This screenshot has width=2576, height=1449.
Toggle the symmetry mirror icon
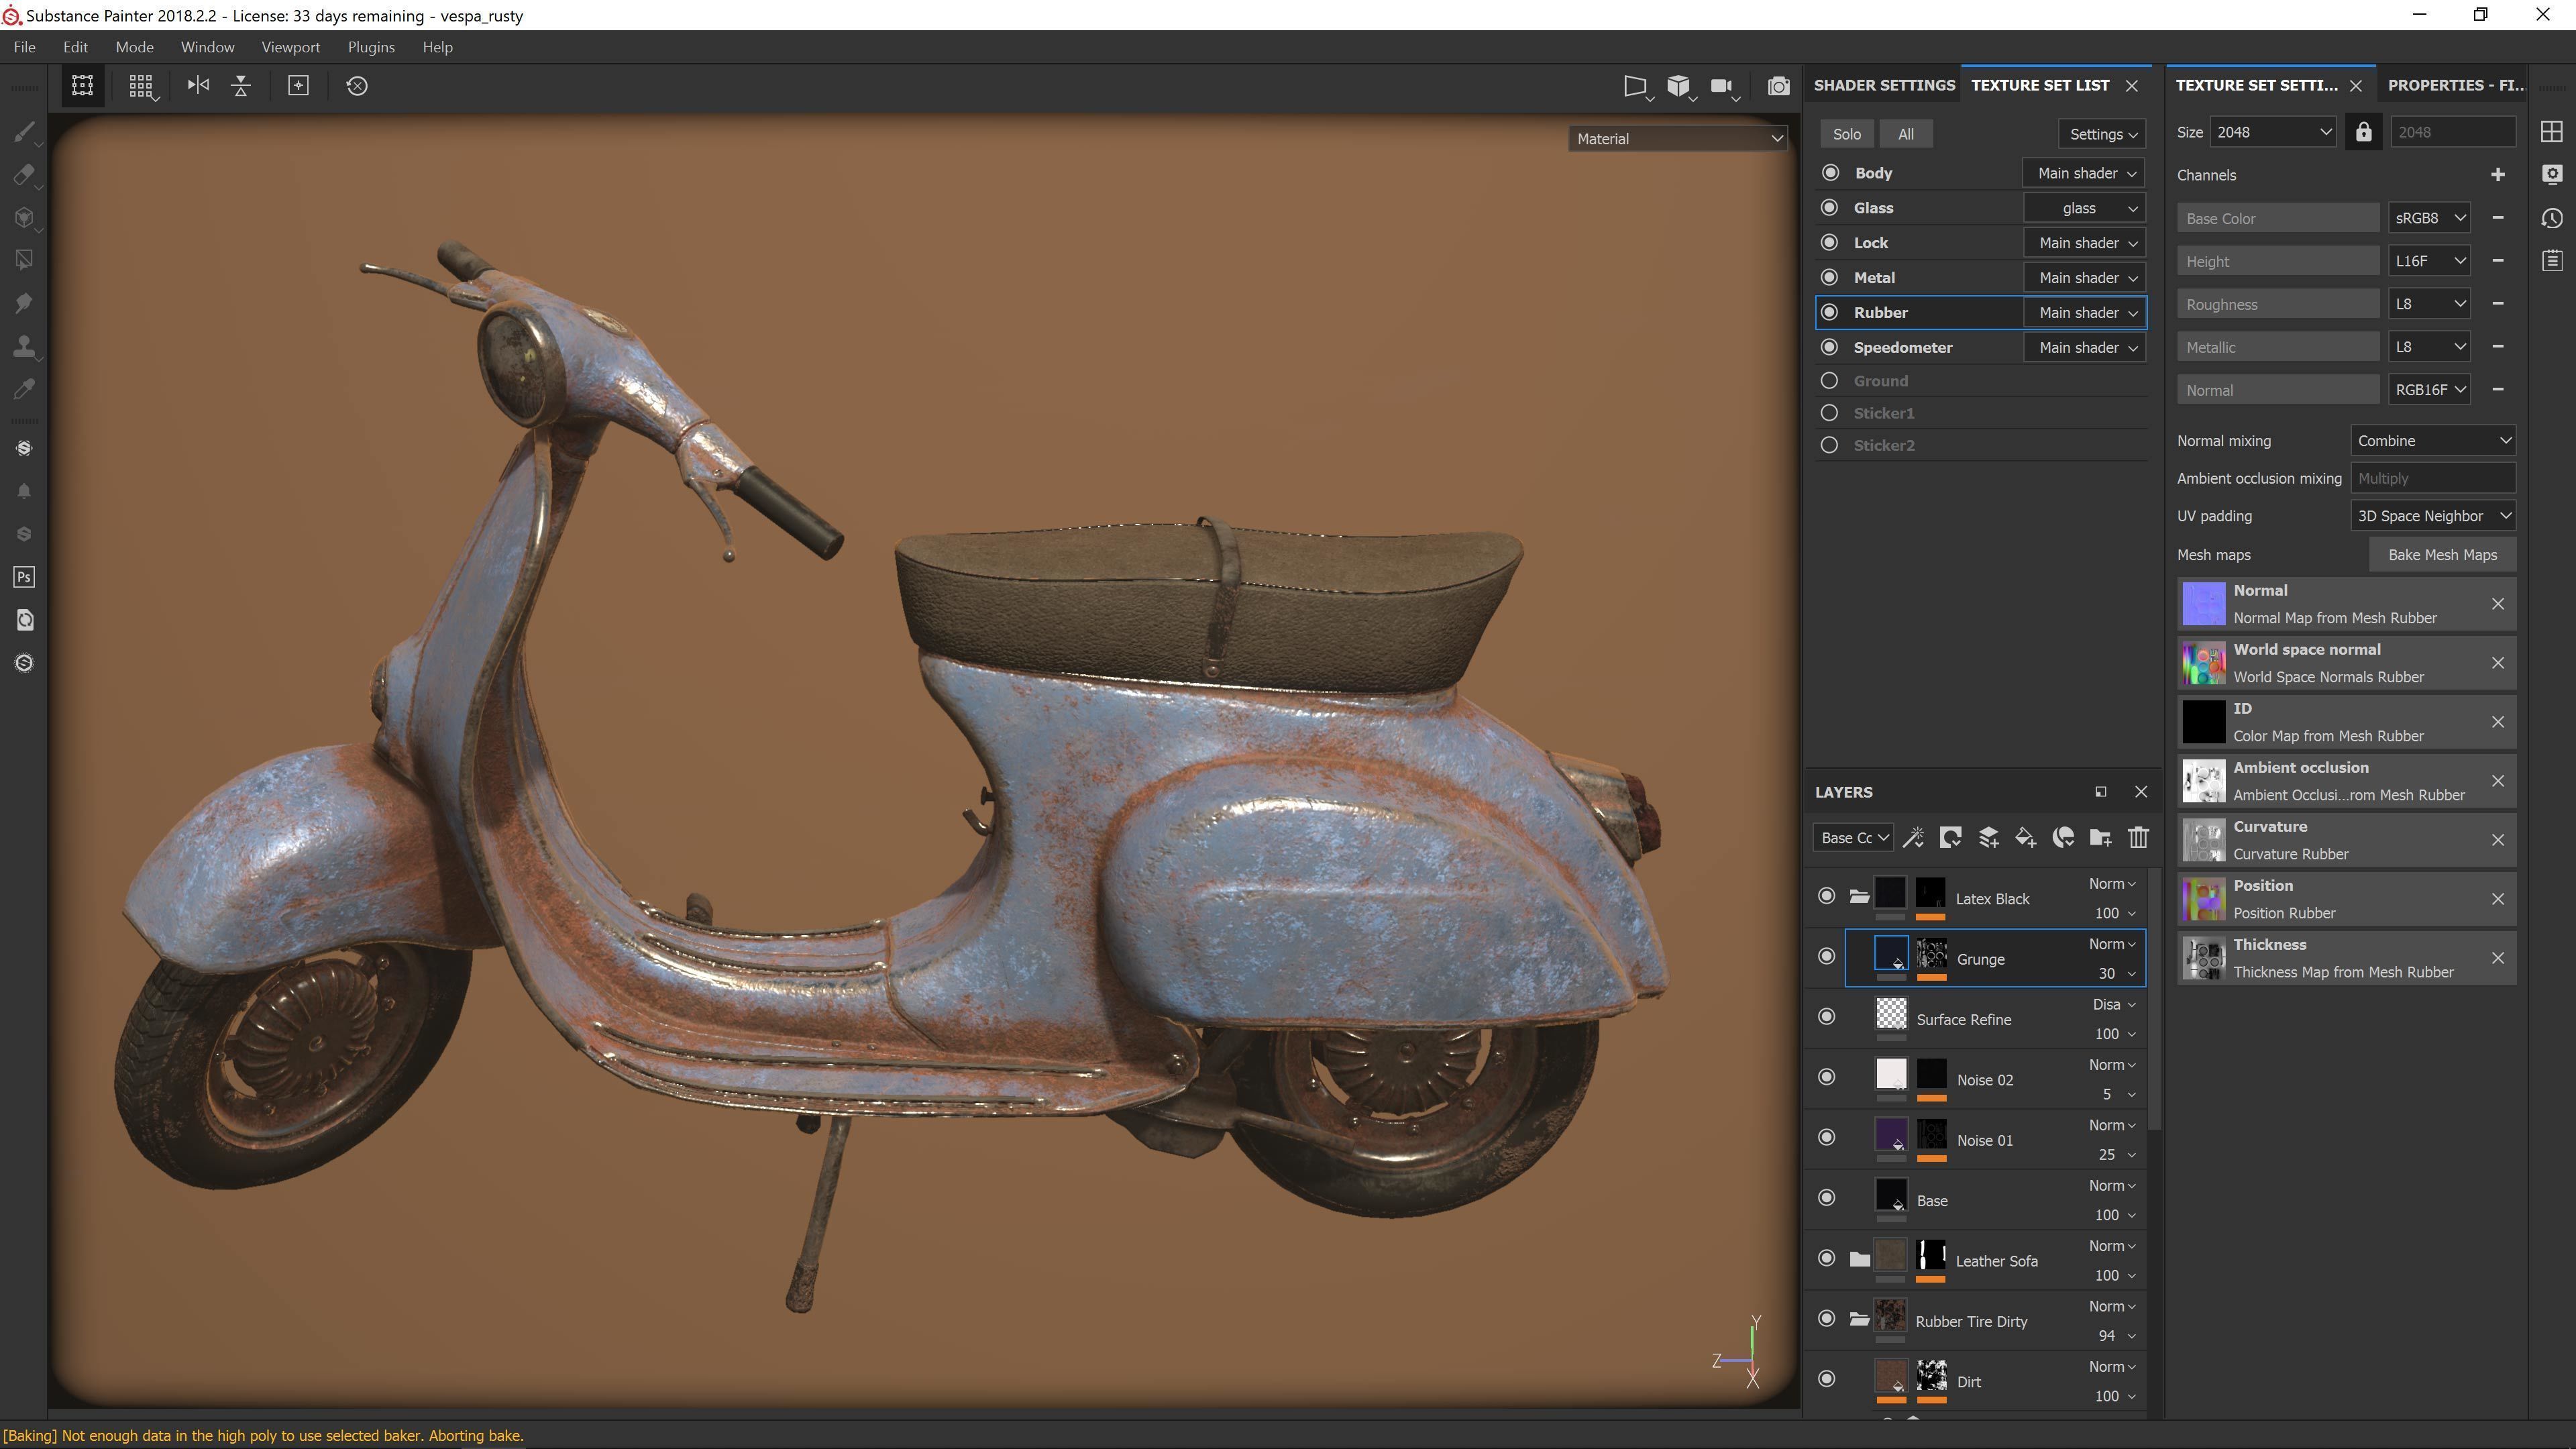point(198,85)
